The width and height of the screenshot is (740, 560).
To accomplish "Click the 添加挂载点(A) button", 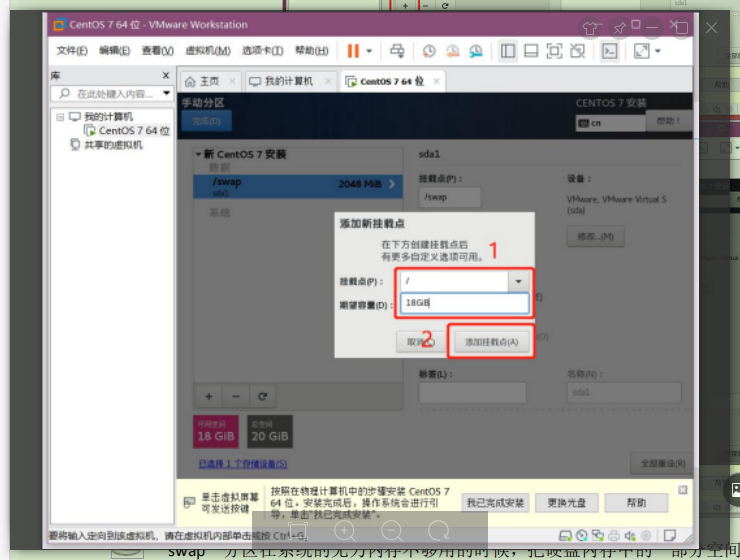I will [491, 342].
